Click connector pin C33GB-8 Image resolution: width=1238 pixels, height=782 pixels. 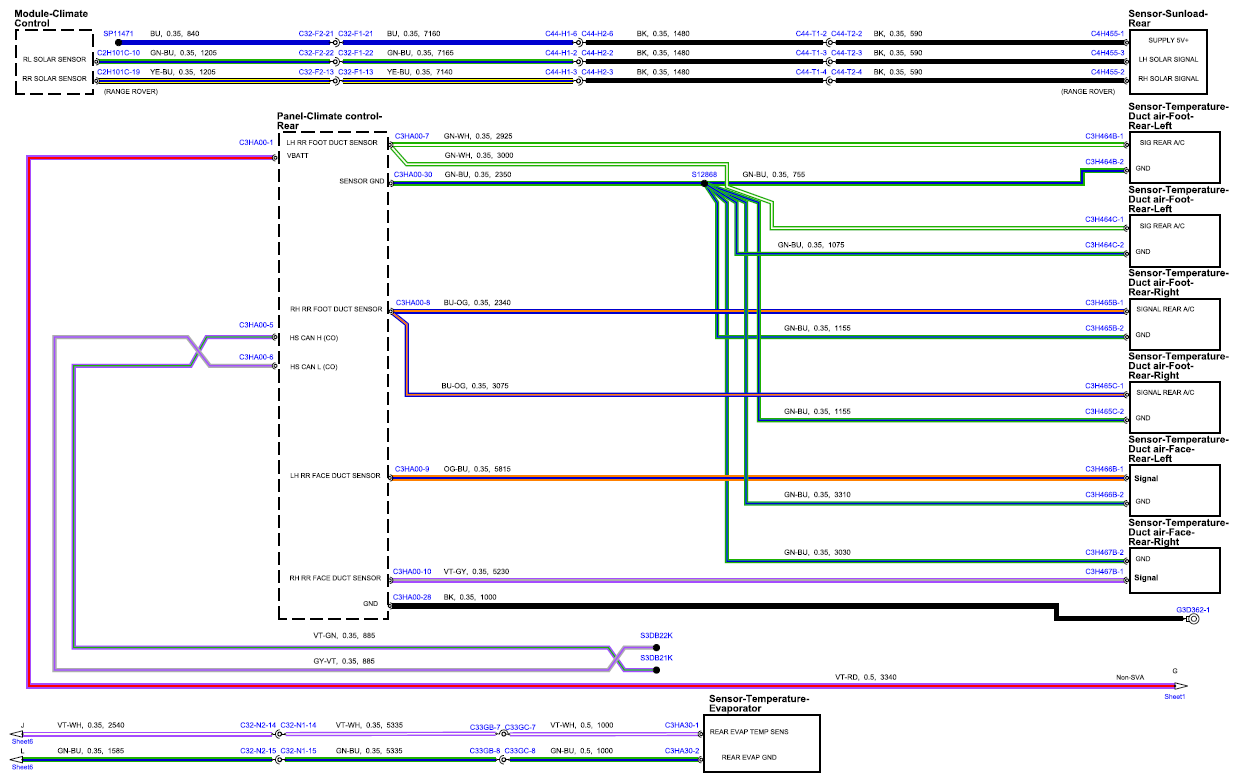[x=485, y=750]
